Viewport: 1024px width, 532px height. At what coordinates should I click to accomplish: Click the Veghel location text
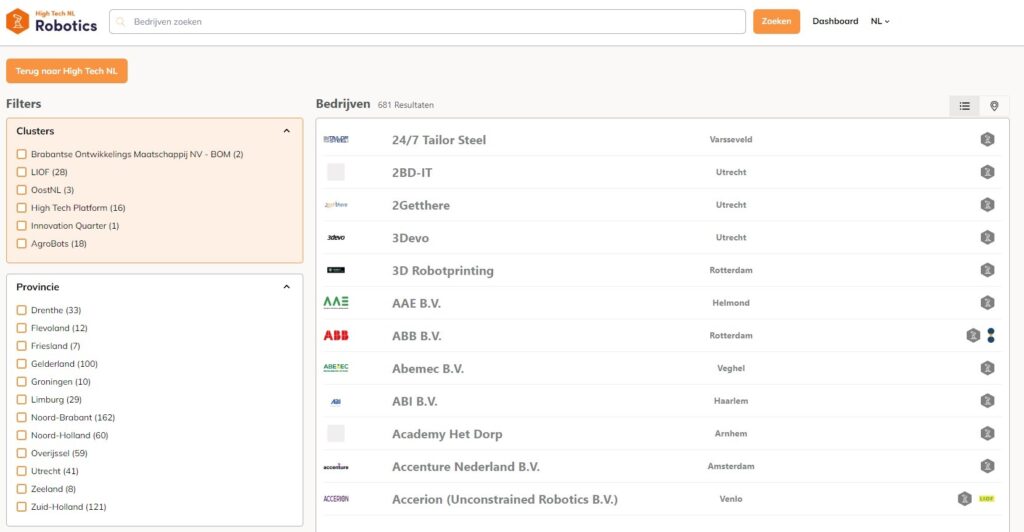coord(731,368)
